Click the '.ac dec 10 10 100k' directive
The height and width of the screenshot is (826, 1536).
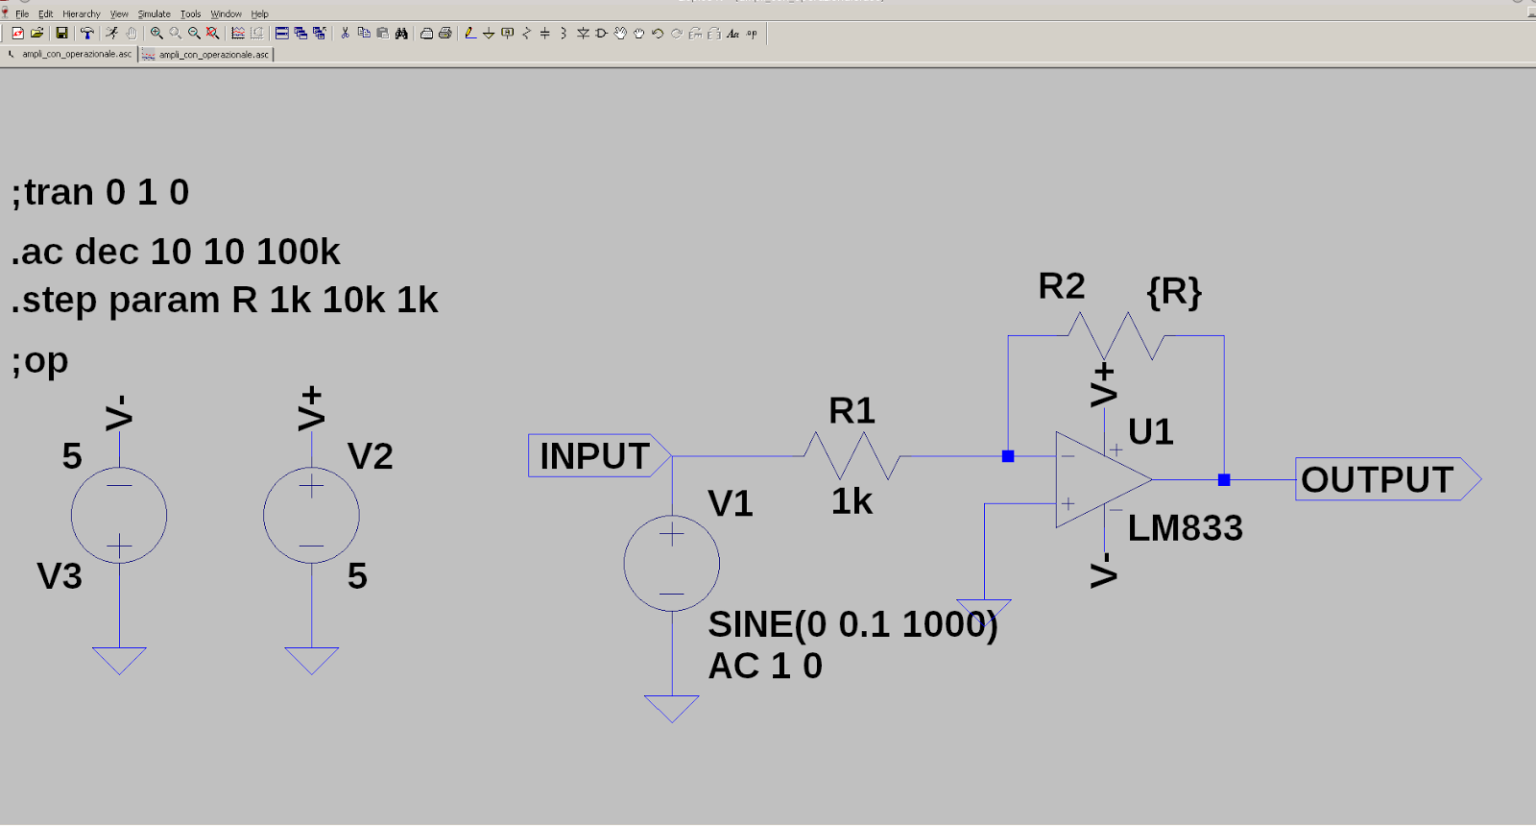[x=175, y=252]
